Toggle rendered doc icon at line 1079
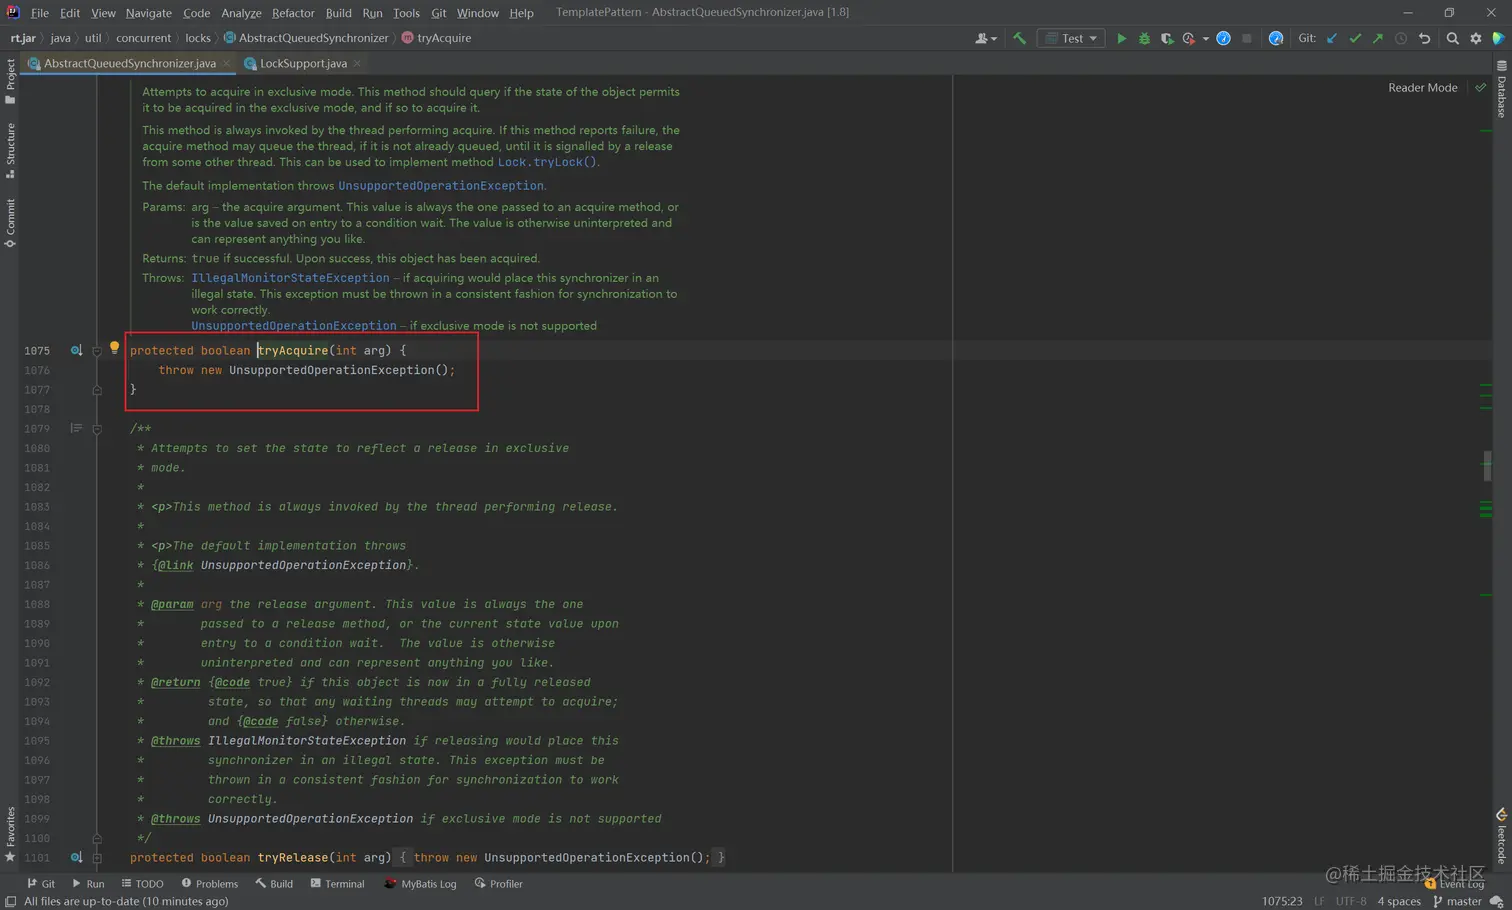 coord(76,428)
